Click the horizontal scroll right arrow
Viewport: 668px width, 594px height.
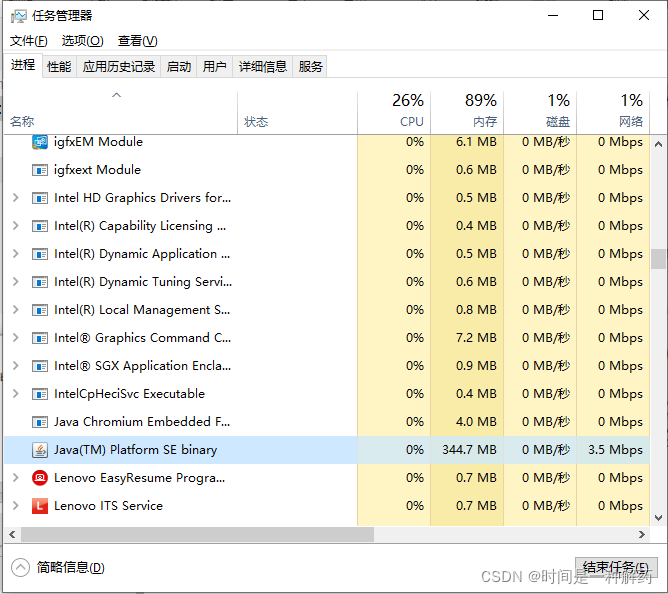click(x=642, y=535)
